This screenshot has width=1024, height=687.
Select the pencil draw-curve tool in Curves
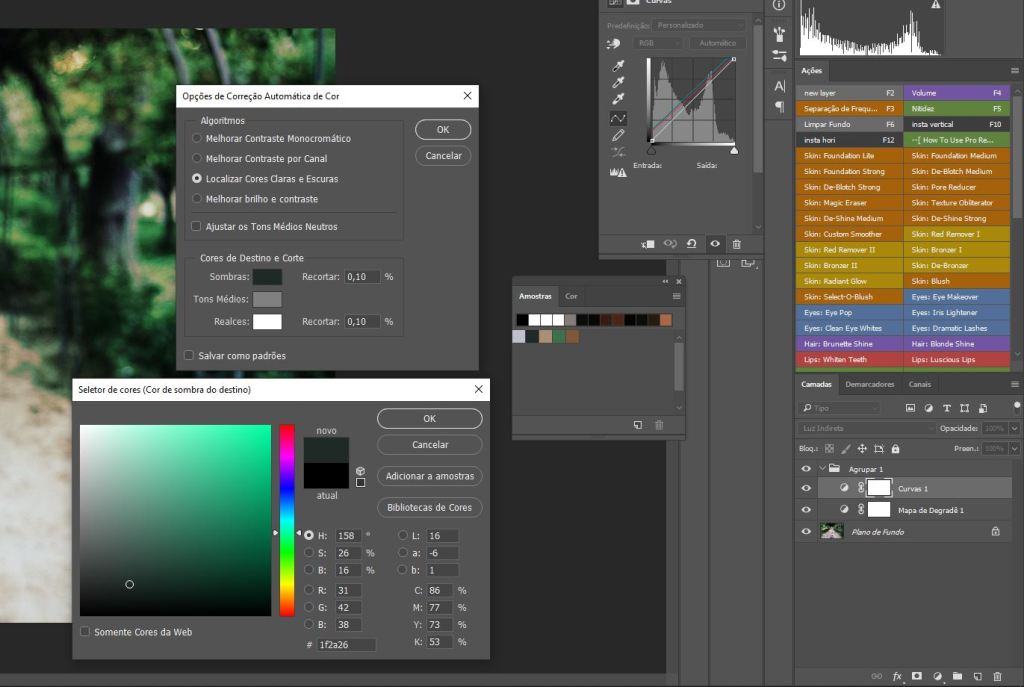click(x=618, y=135)
